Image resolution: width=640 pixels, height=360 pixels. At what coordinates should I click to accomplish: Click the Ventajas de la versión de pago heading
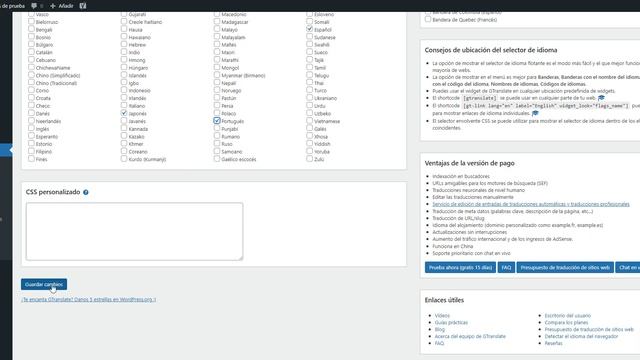469,163
